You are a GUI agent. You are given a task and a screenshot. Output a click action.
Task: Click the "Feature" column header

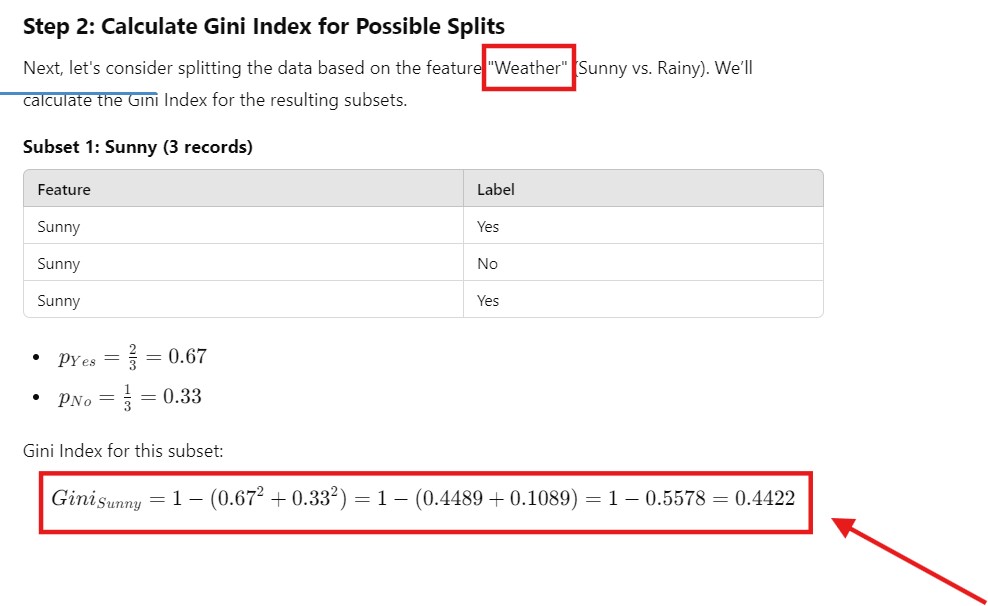tap(64, 189)
